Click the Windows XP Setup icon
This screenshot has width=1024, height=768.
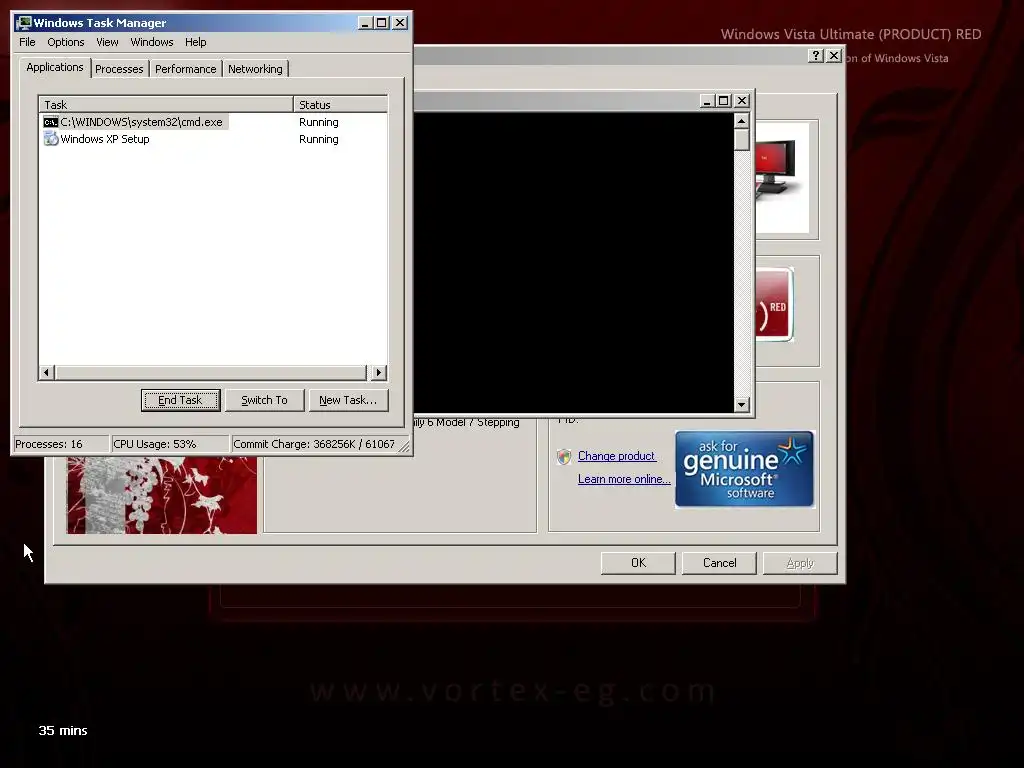[x=50, y=138]
